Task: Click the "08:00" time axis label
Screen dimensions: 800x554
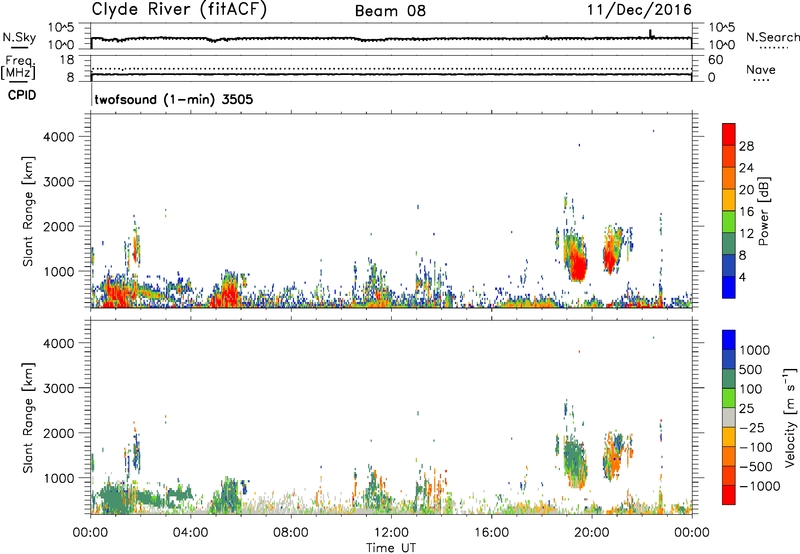Action: pyautogui.click(x=291, y=533)
